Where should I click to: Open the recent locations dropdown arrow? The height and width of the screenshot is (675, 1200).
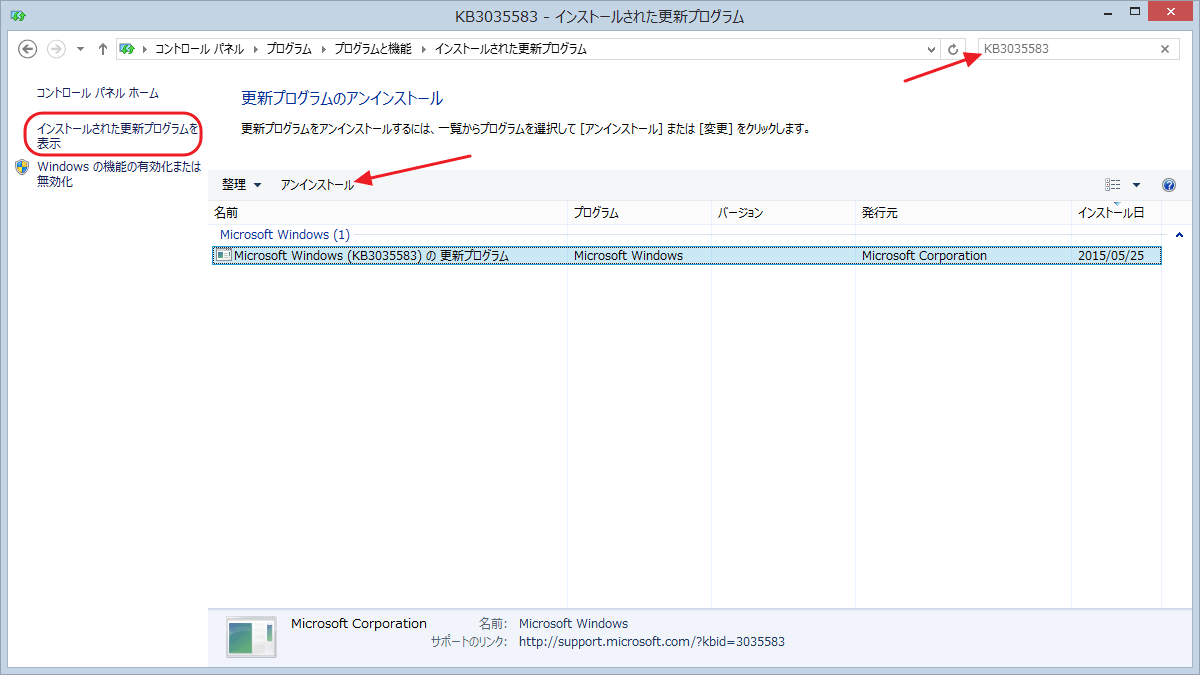pyautogui.click(x=80, y=49)
